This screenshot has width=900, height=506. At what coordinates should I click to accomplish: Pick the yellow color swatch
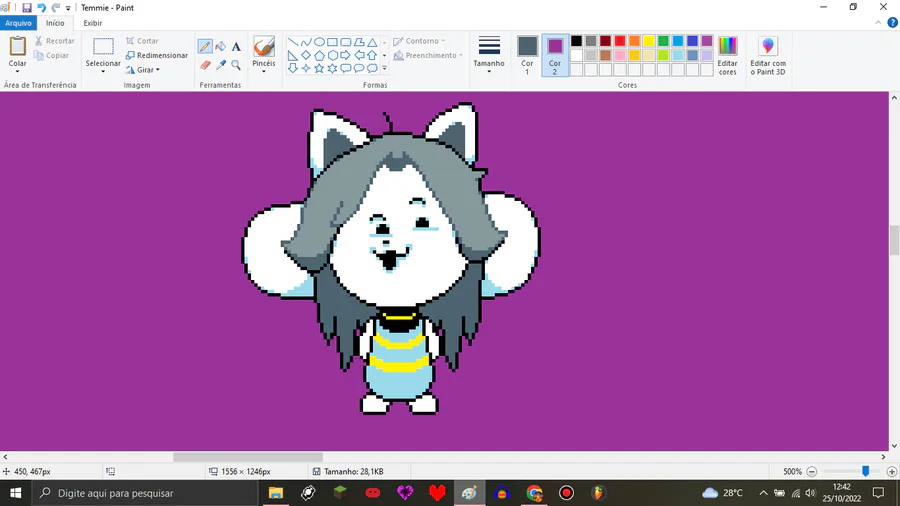pos(648,41)
